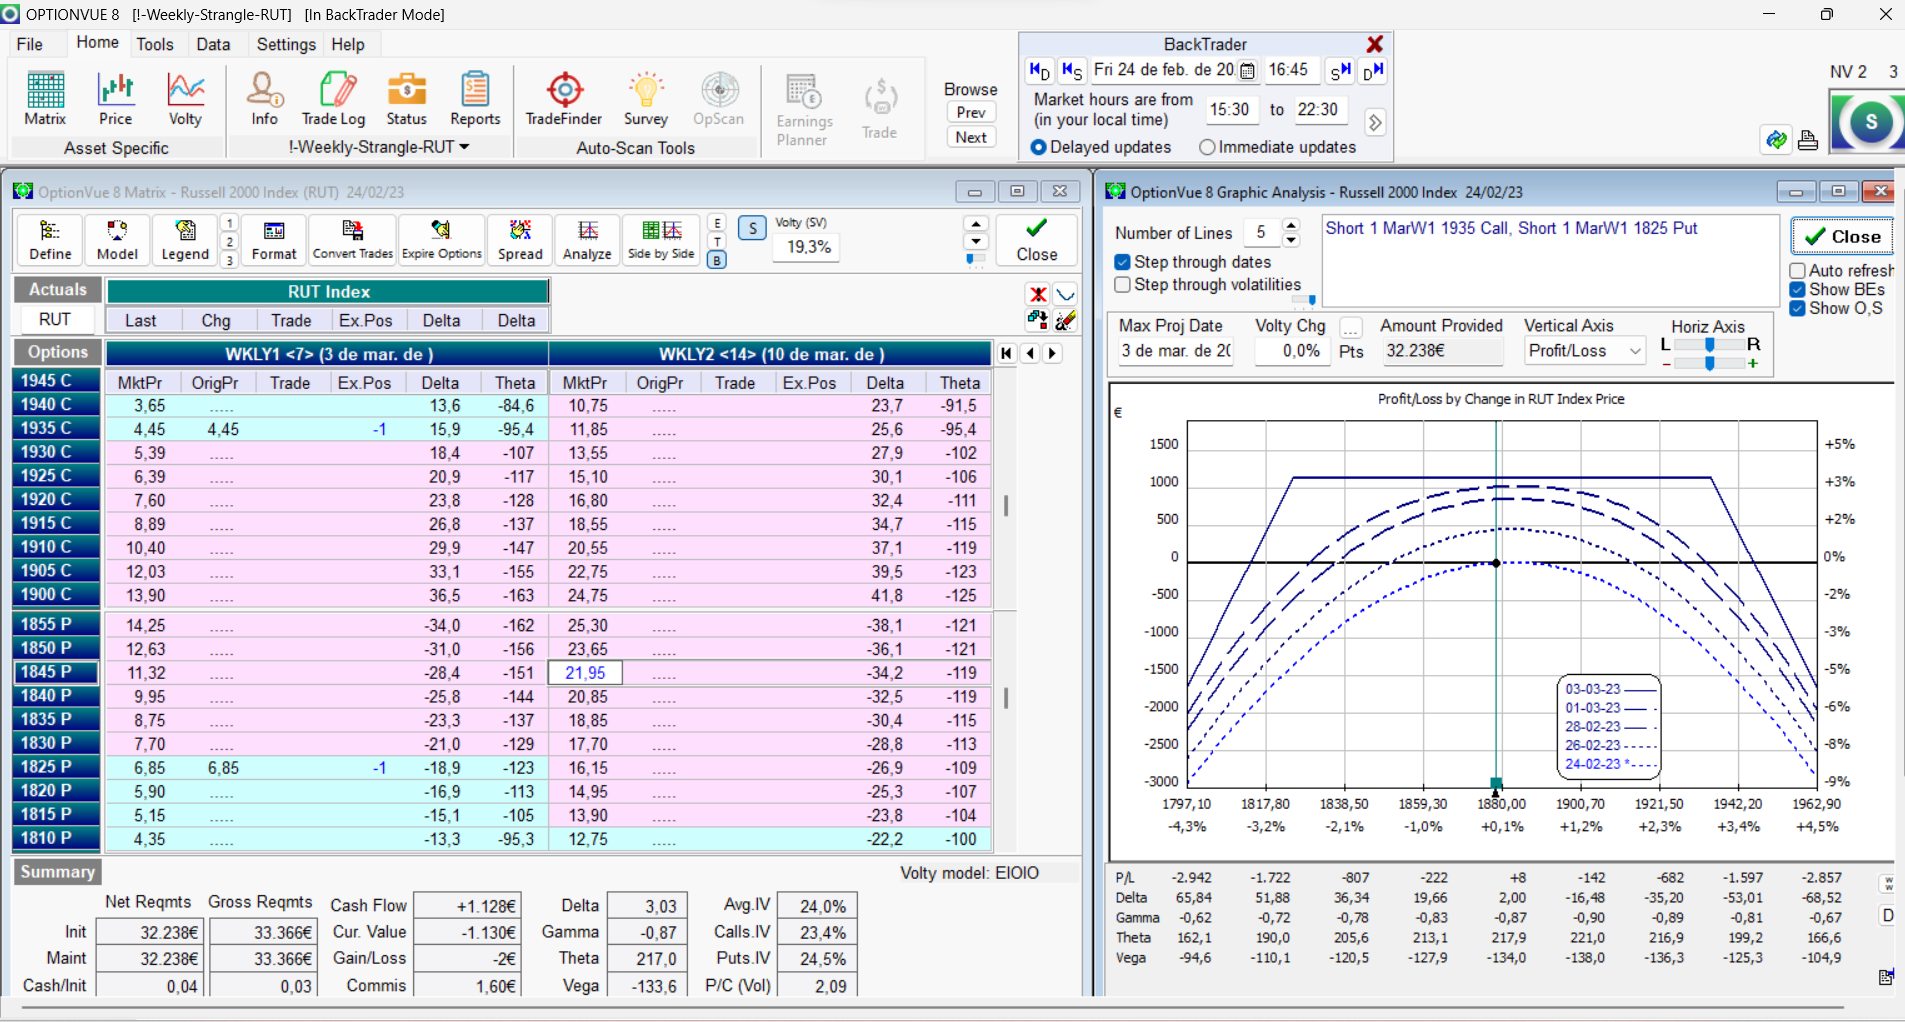Image resolution: width=1905 pixels, height=1022 pixels.
Task: Close the BackTrader panel with red X
Action: pyautogui.click(x=1375, y=44)
